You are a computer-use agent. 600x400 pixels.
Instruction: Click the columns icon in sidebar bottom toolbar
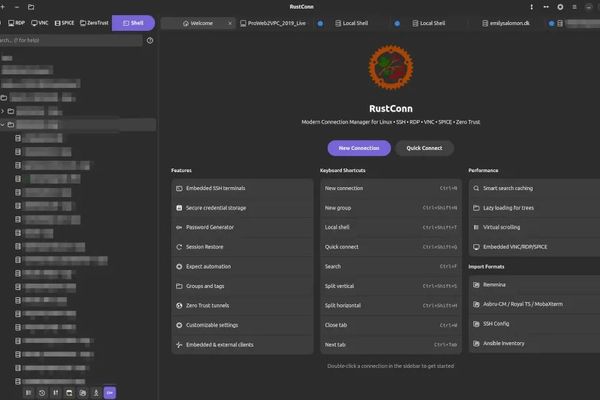click(28, 393)
